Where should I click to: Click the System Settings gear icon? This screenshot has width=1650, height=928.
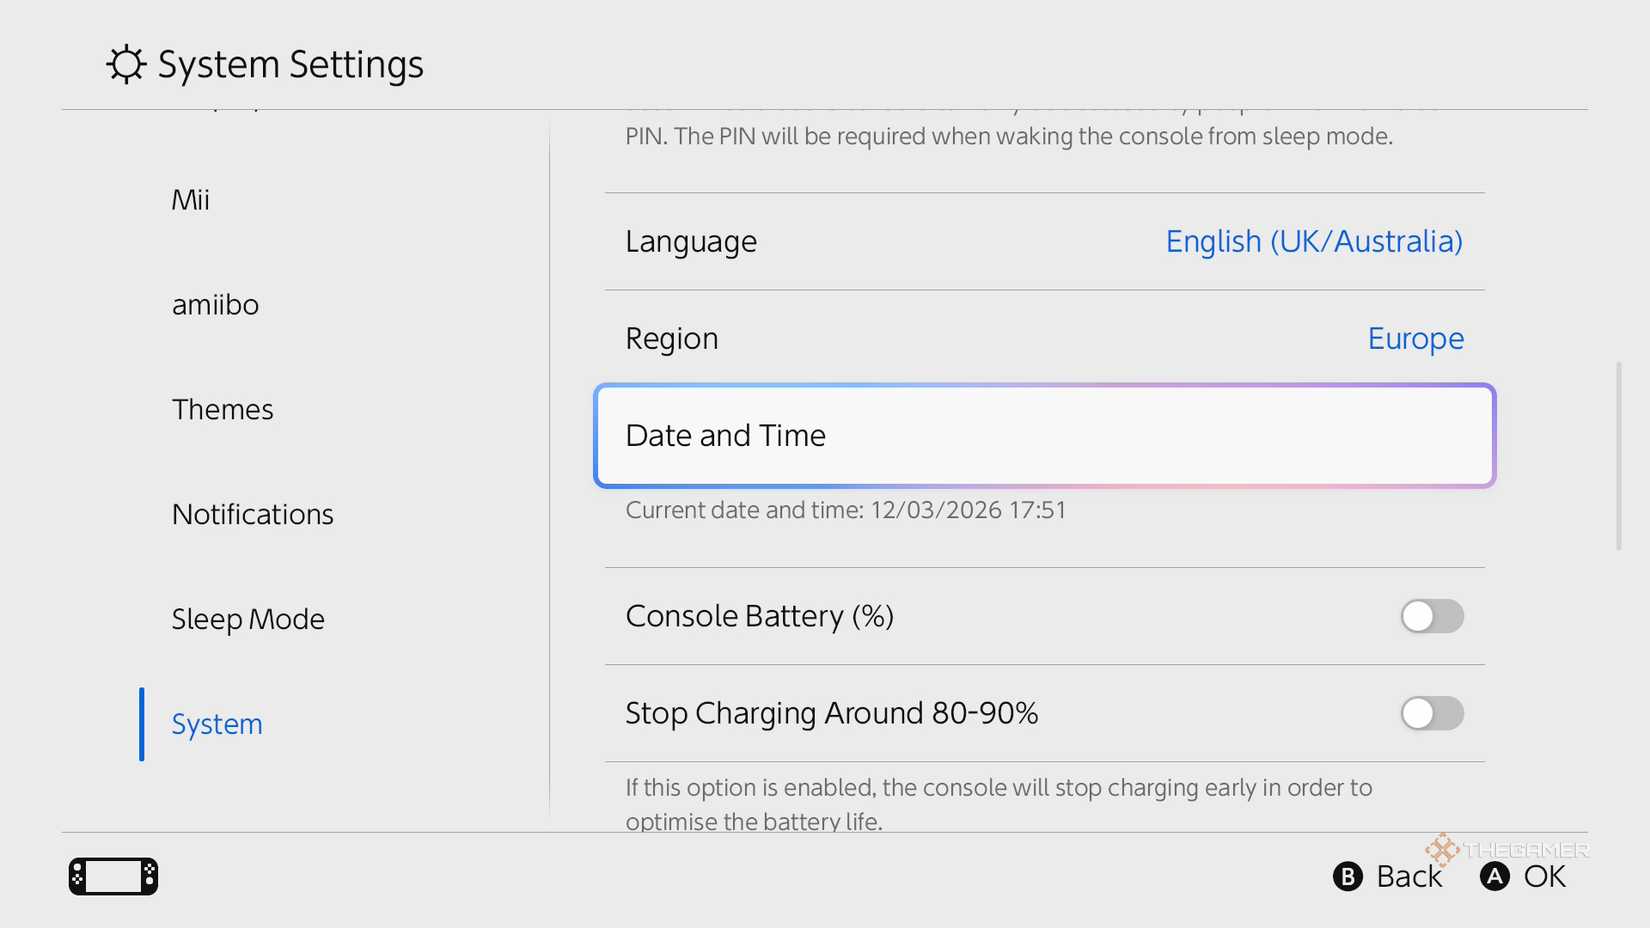click(123, 63)
